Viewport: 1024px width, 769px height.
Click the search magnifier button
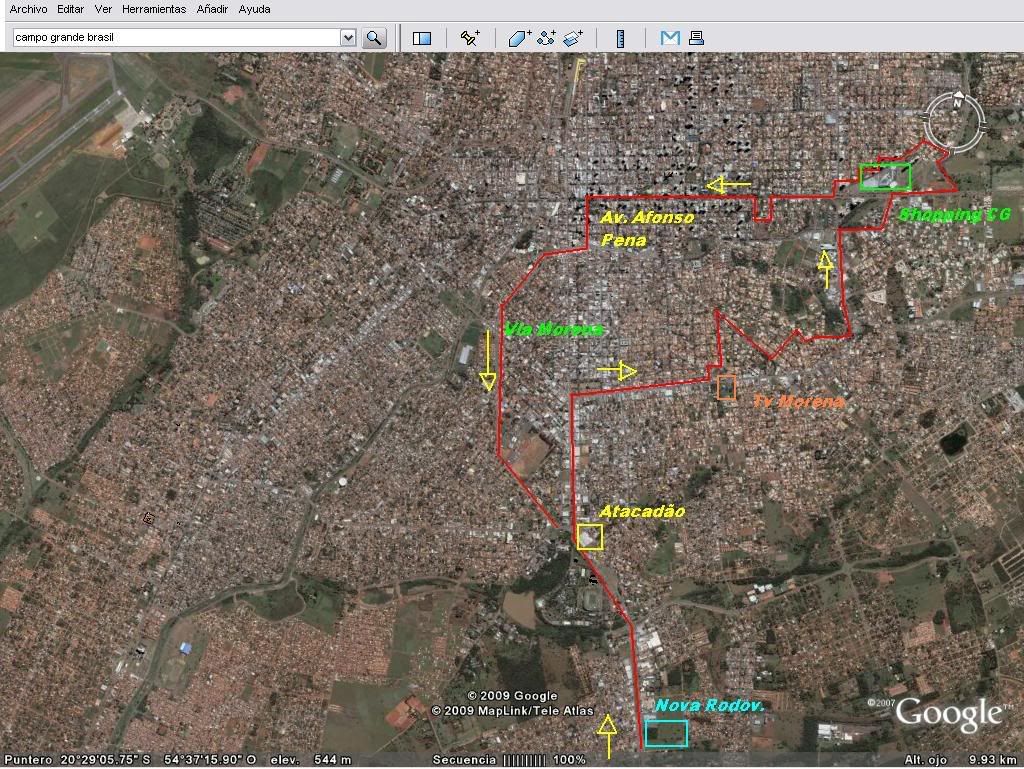click(374, 38)
